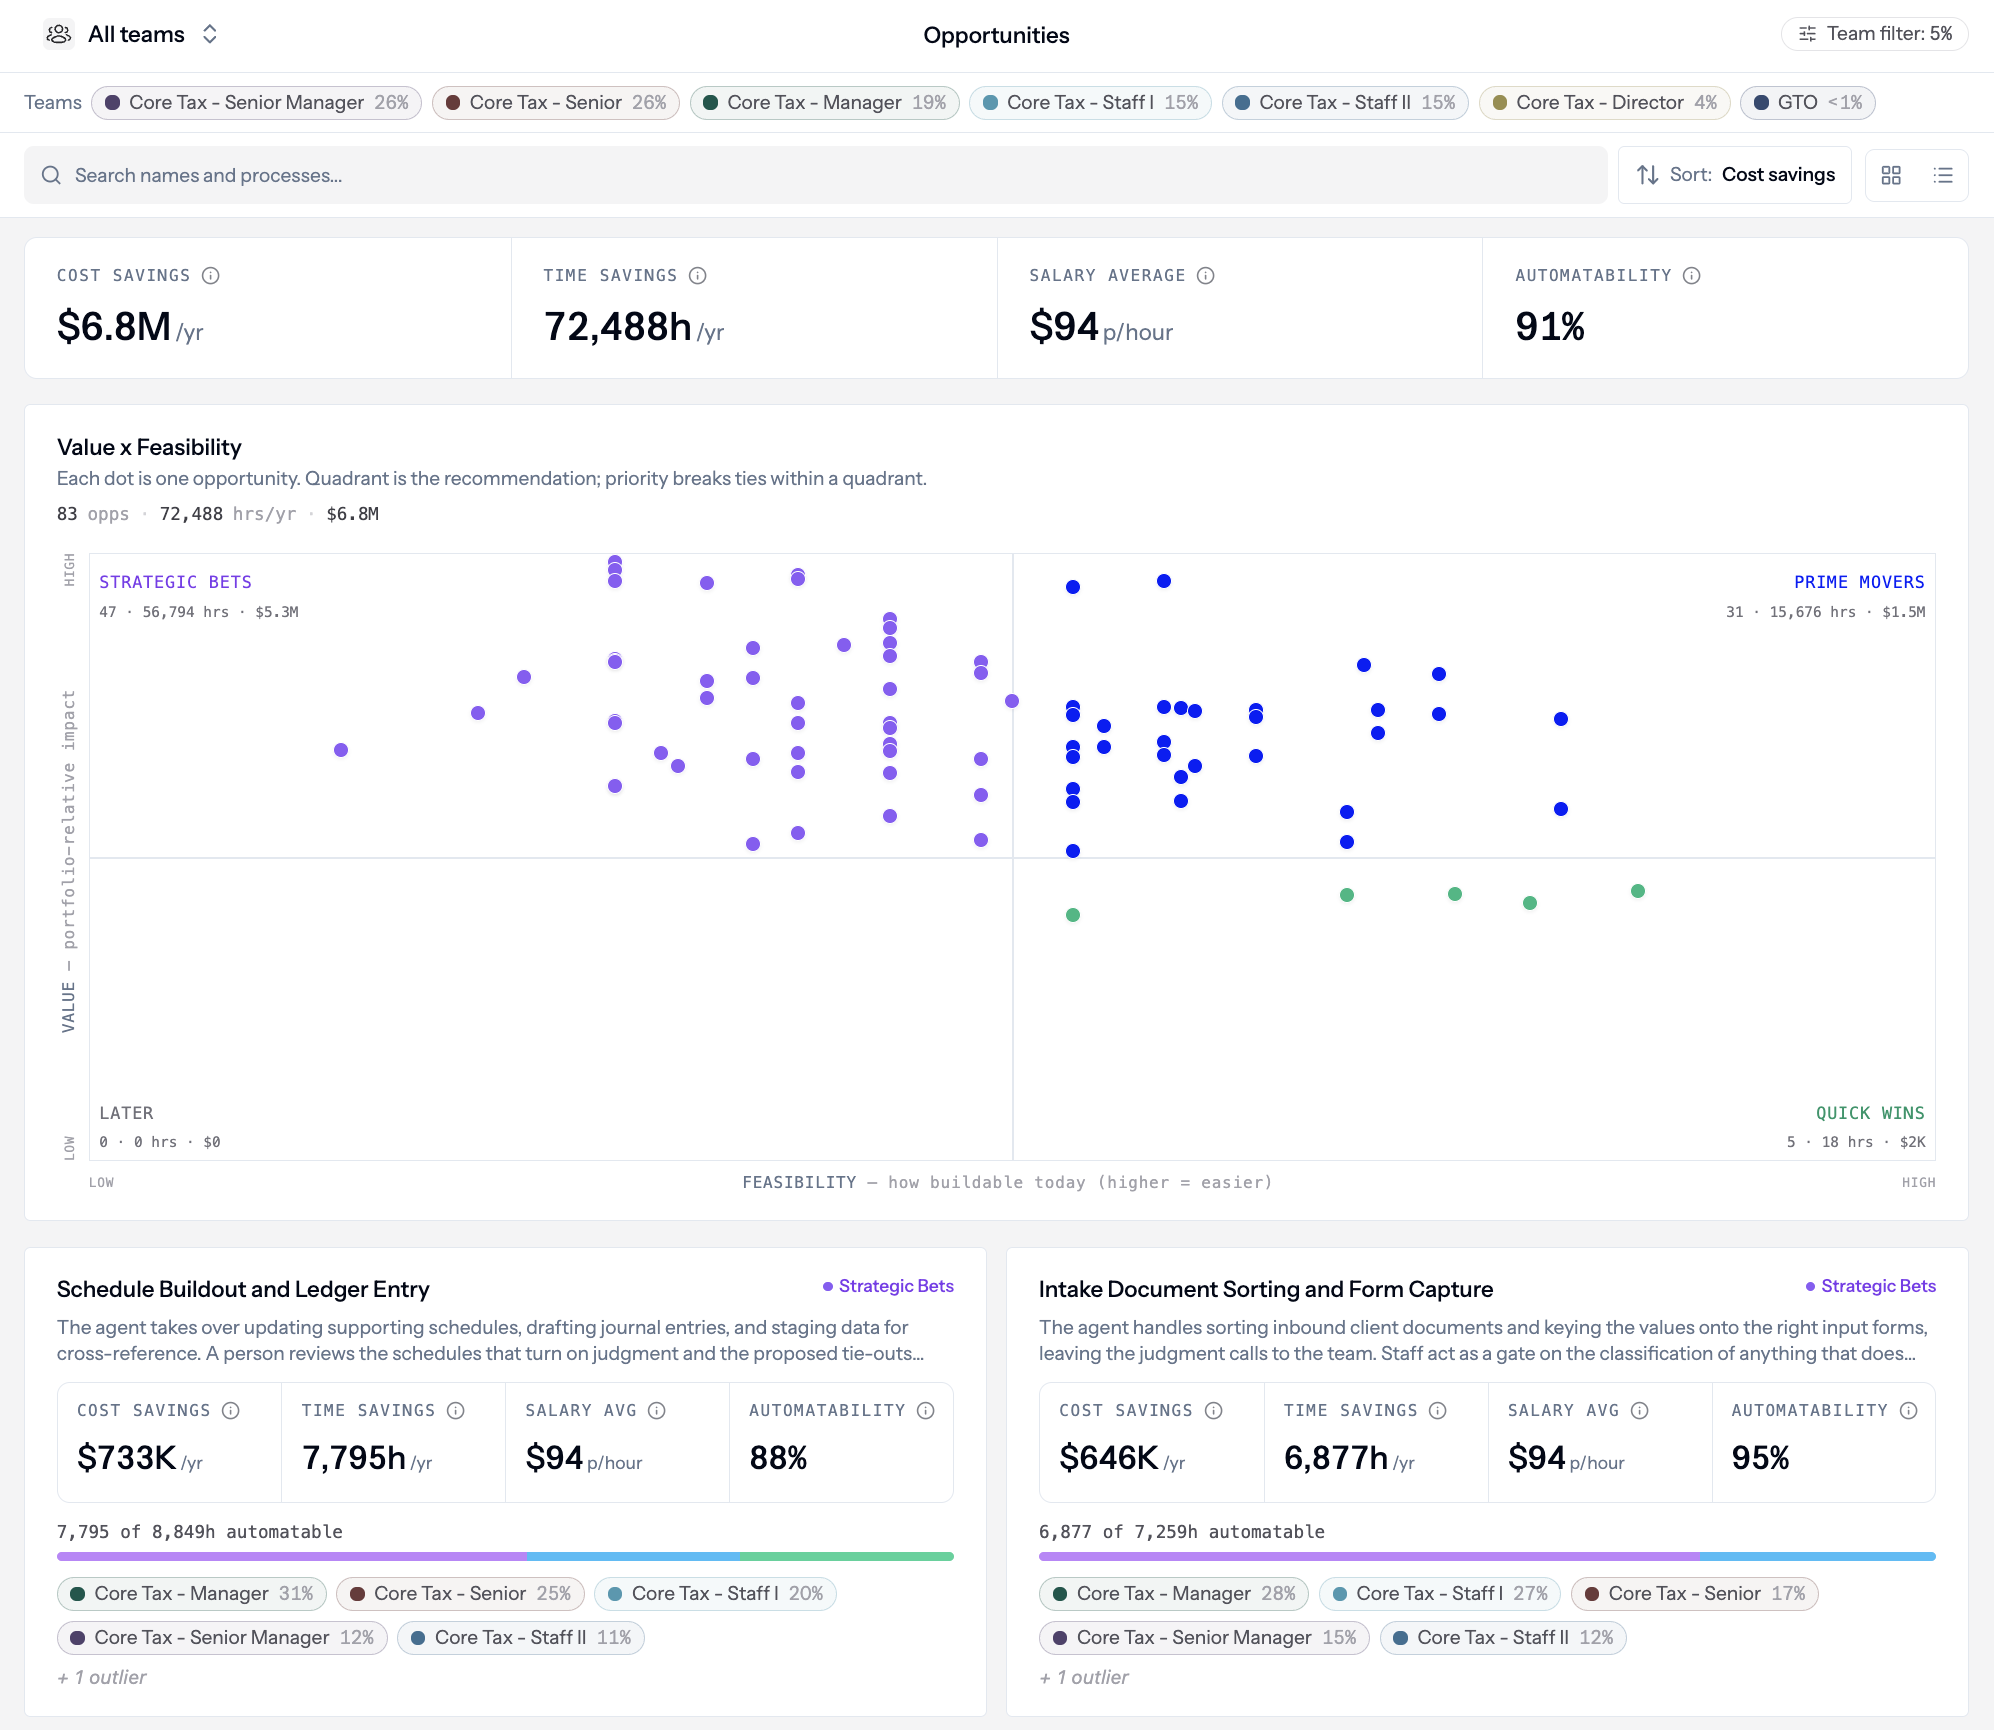Viewport: 1994px width, 1730px height.
Task: Show Automatability info on Schedule Buildout card
Action: tap(926, 1410)
